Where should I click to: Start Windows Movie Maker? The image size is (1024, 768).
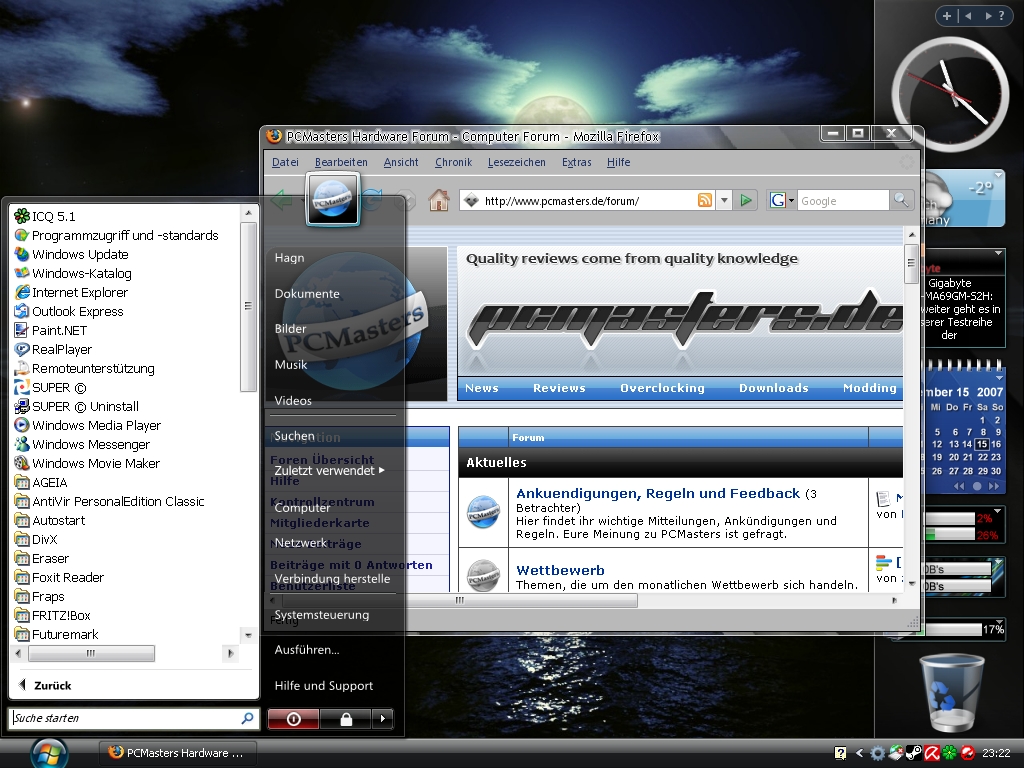(88, 463)
